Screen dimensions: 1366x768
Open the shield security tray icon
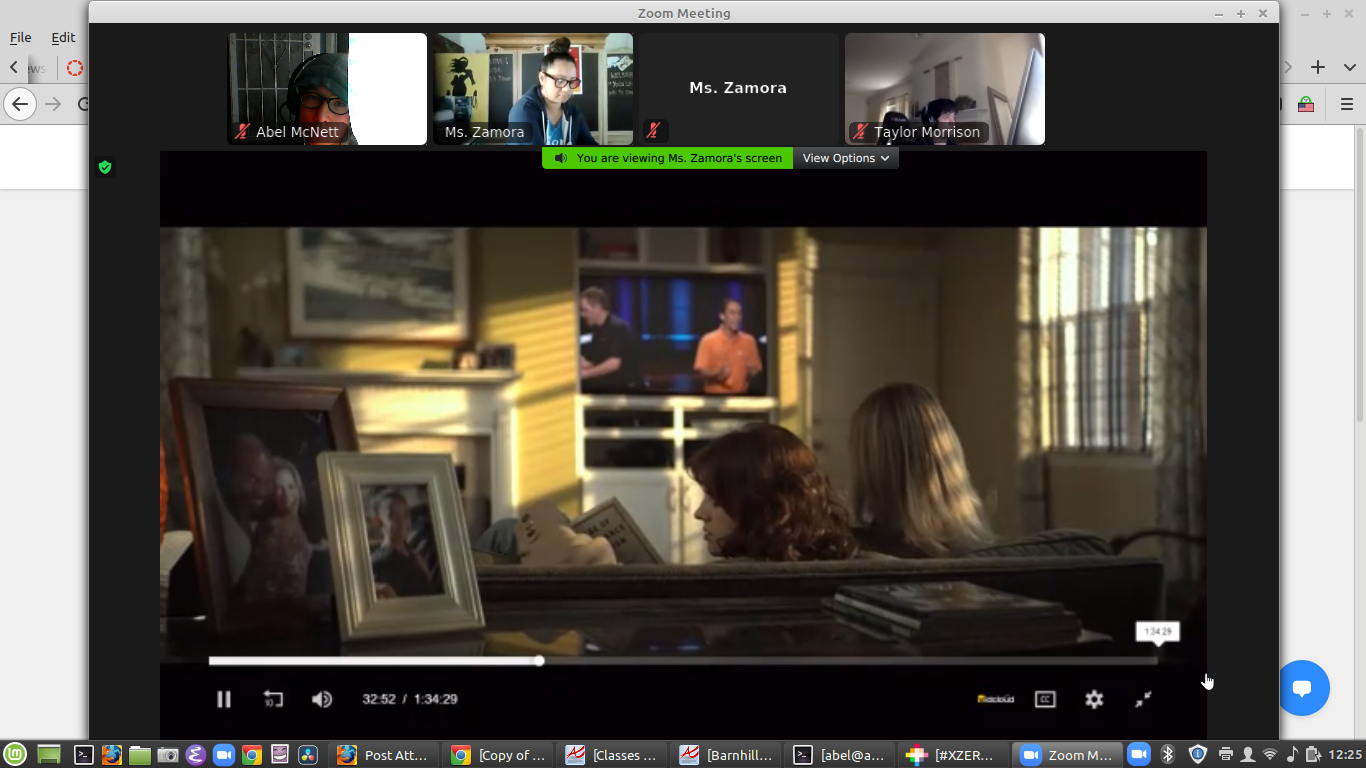coord(1198,755)
